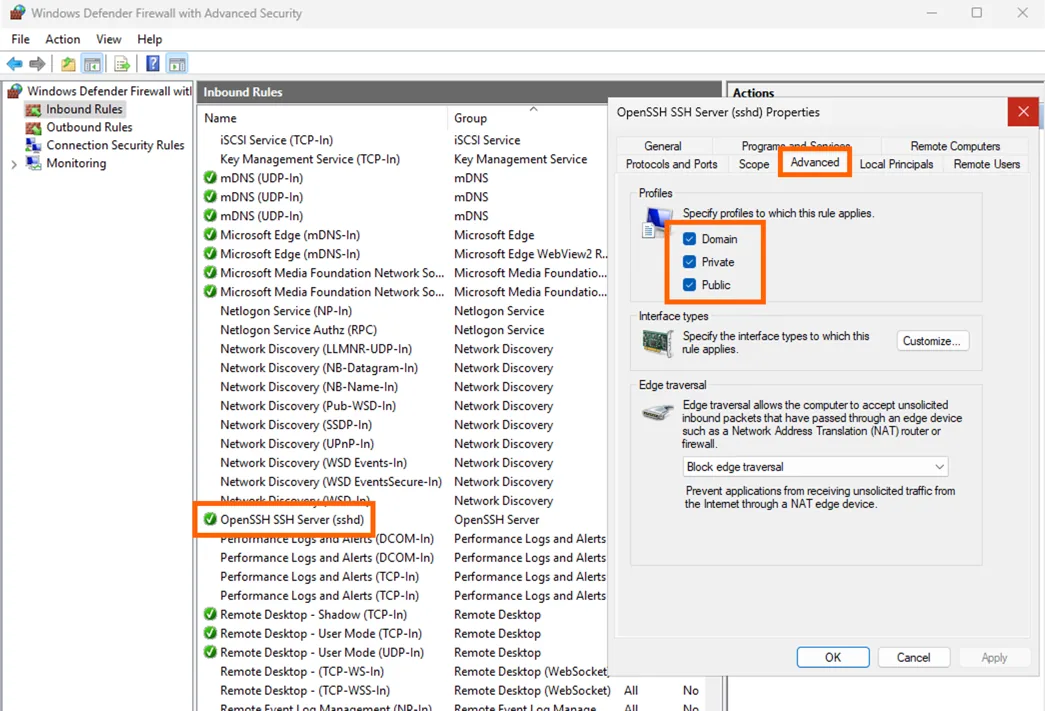Click the root Windows Defender Firewall tree icon

point(15,91)
